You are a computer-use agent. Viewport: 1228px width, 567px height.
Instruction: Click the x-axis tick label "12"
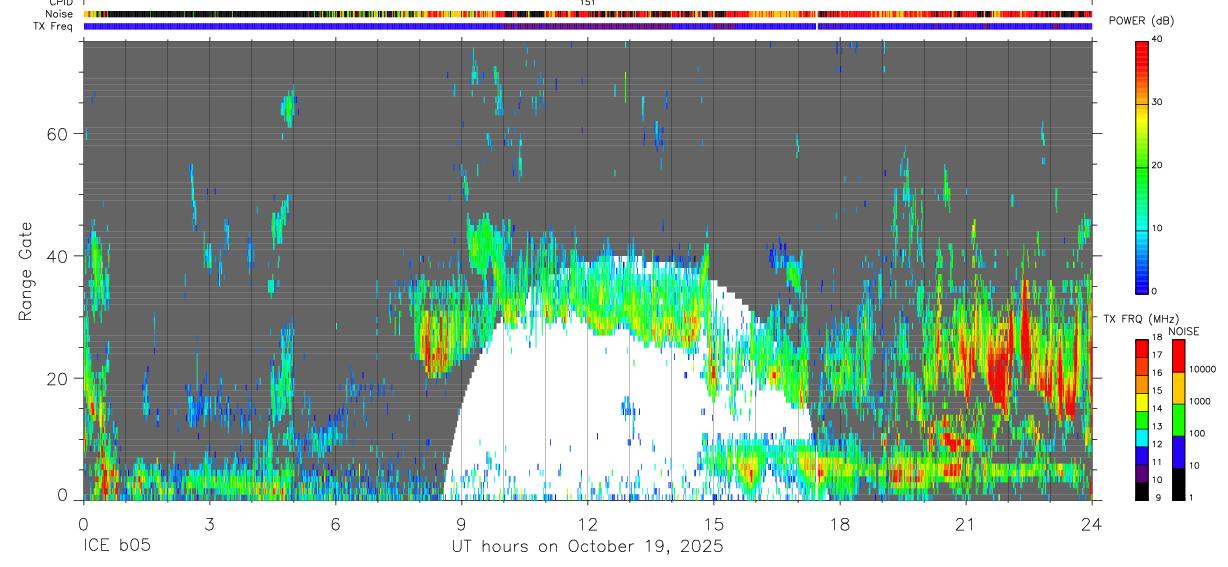pos(587,523)
